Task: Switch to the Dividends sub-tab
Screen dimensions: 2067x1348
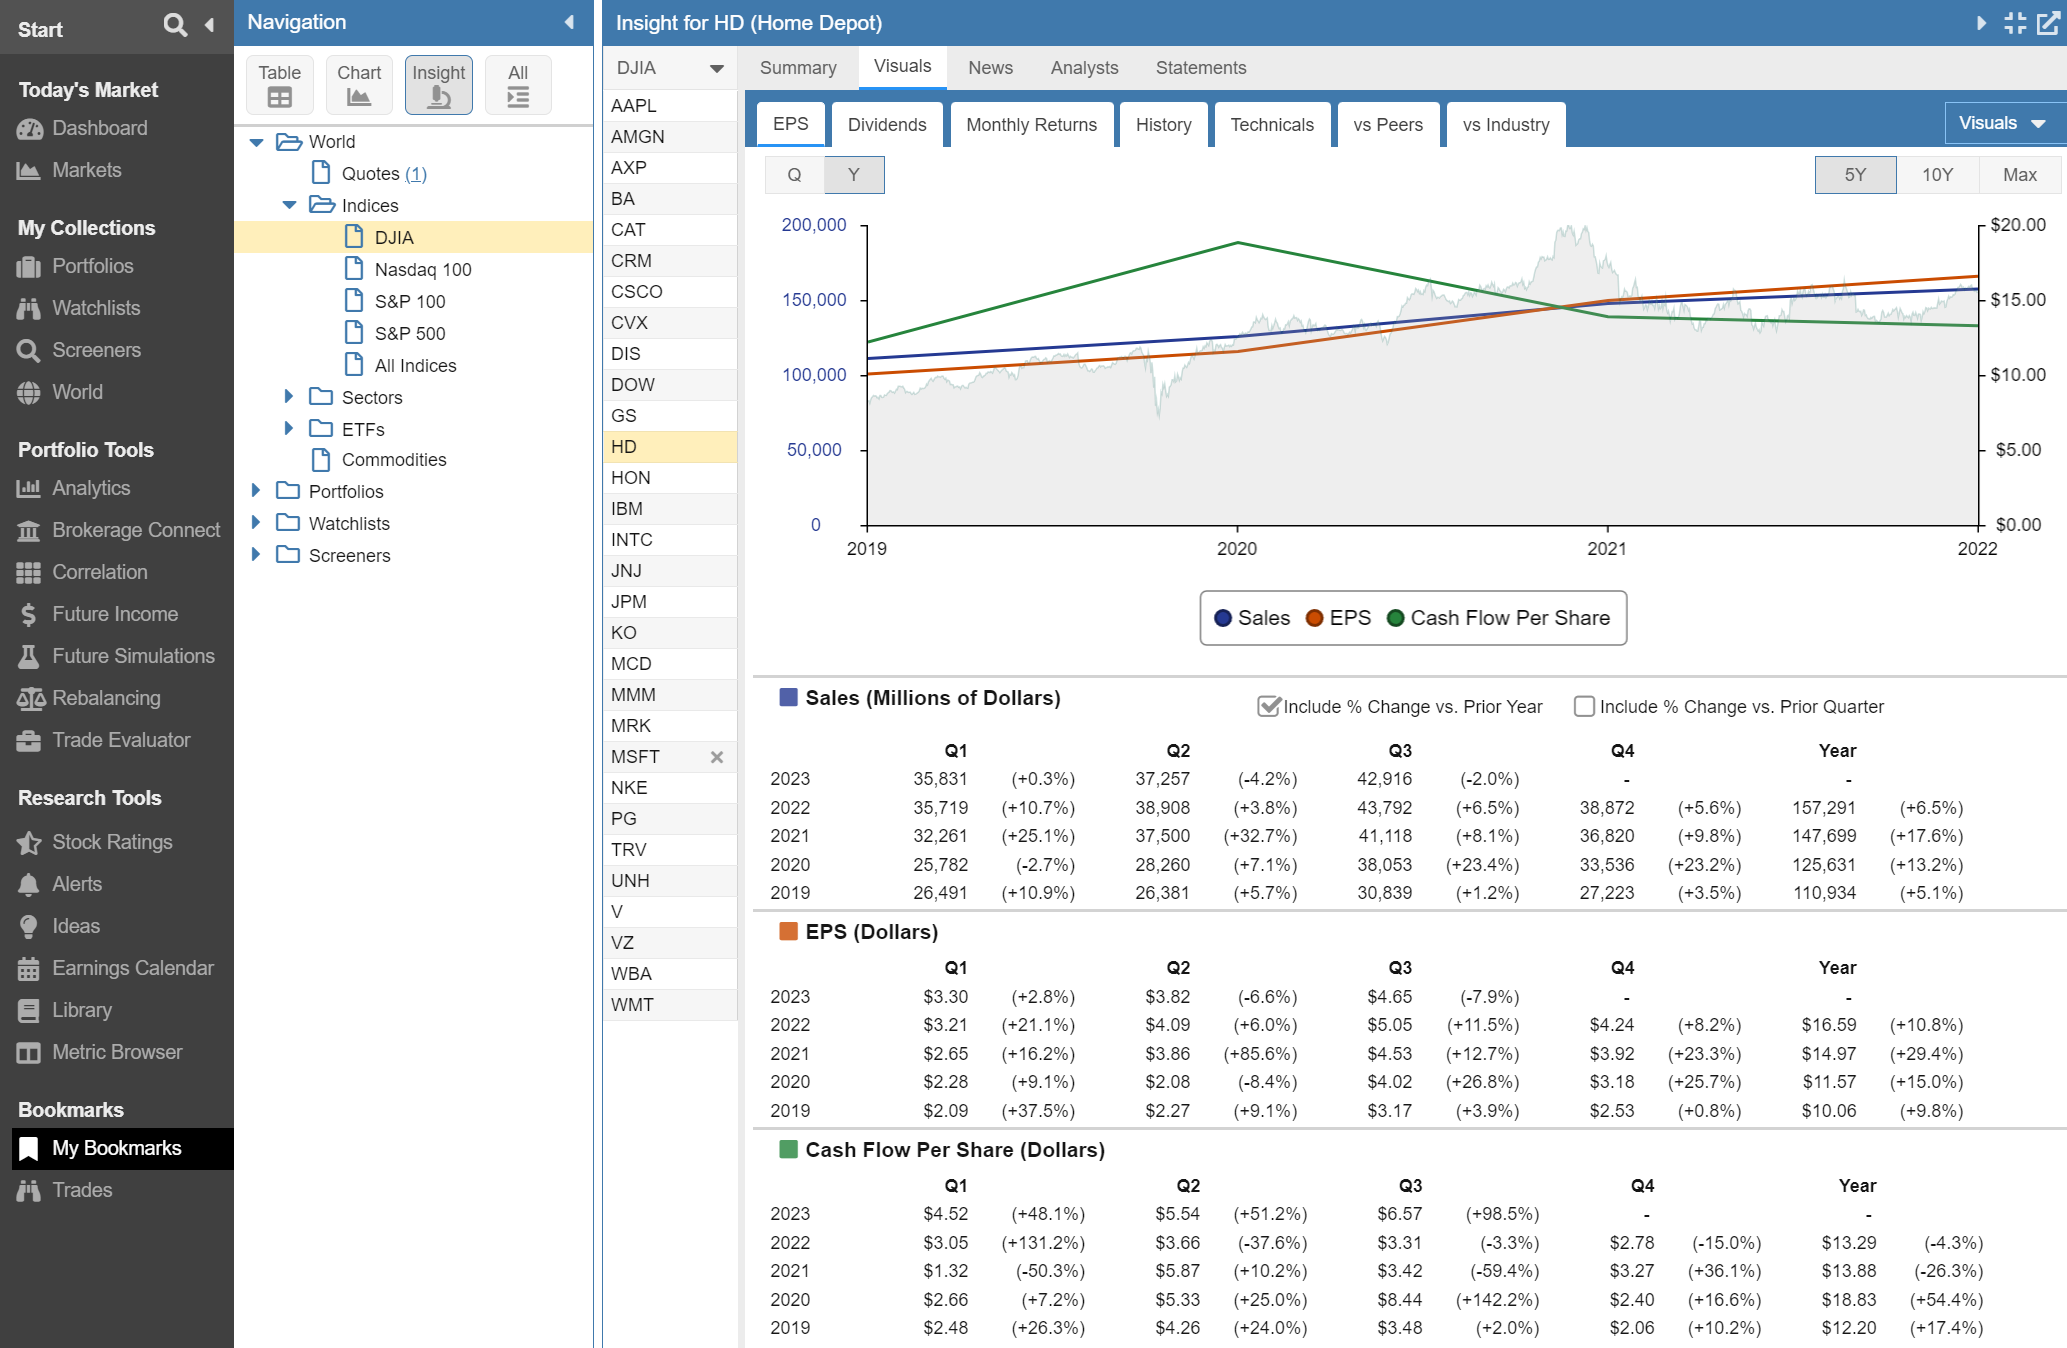Action: pos(887,125)
